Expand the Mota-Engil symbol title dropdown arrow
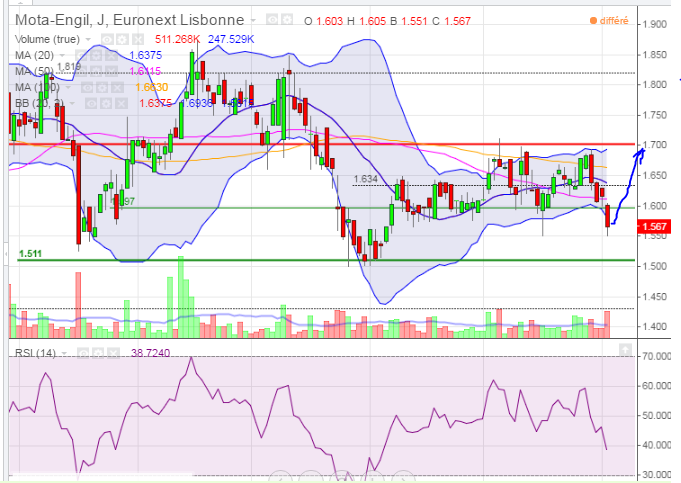 (253, 20)
